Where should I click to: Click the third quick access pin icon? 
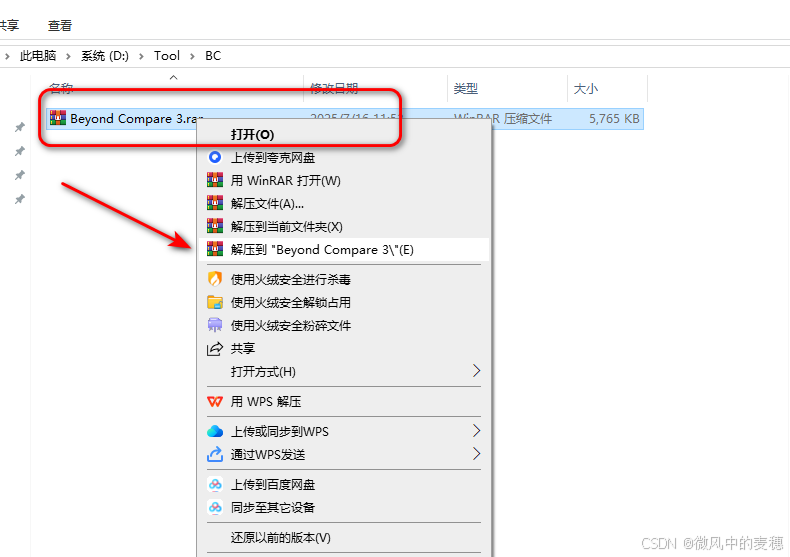(x=20, y=175)
